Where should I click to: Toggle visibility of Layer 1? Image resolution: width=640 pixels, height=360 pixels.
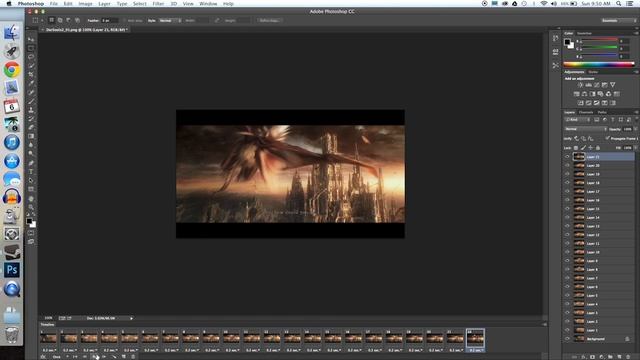pos(567,330)
